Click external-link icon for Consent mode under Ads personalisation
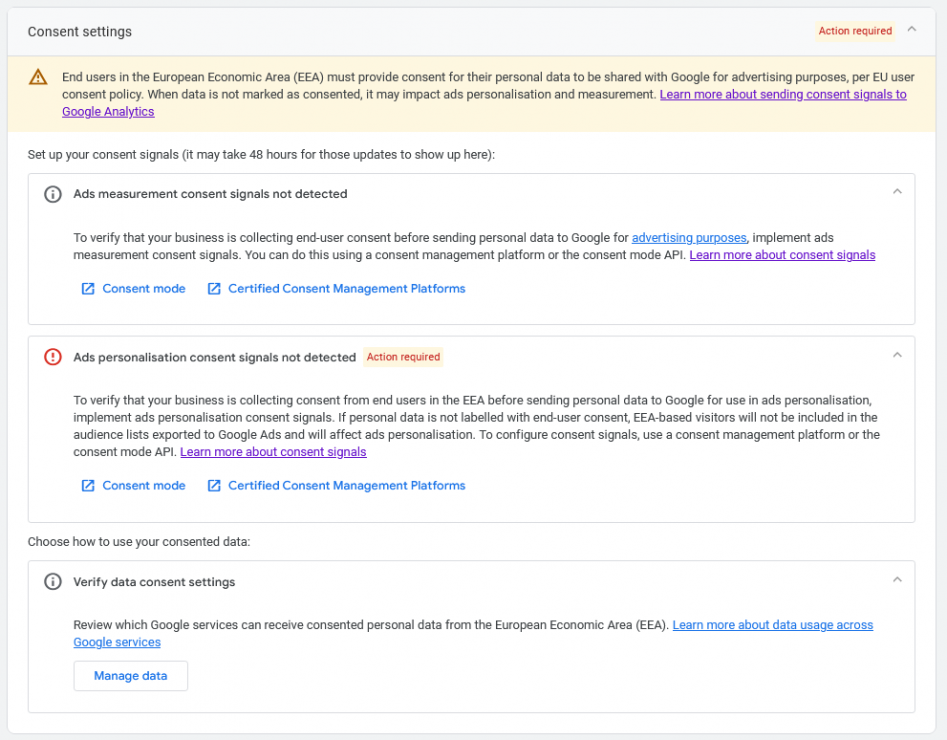 coord(88,486)
